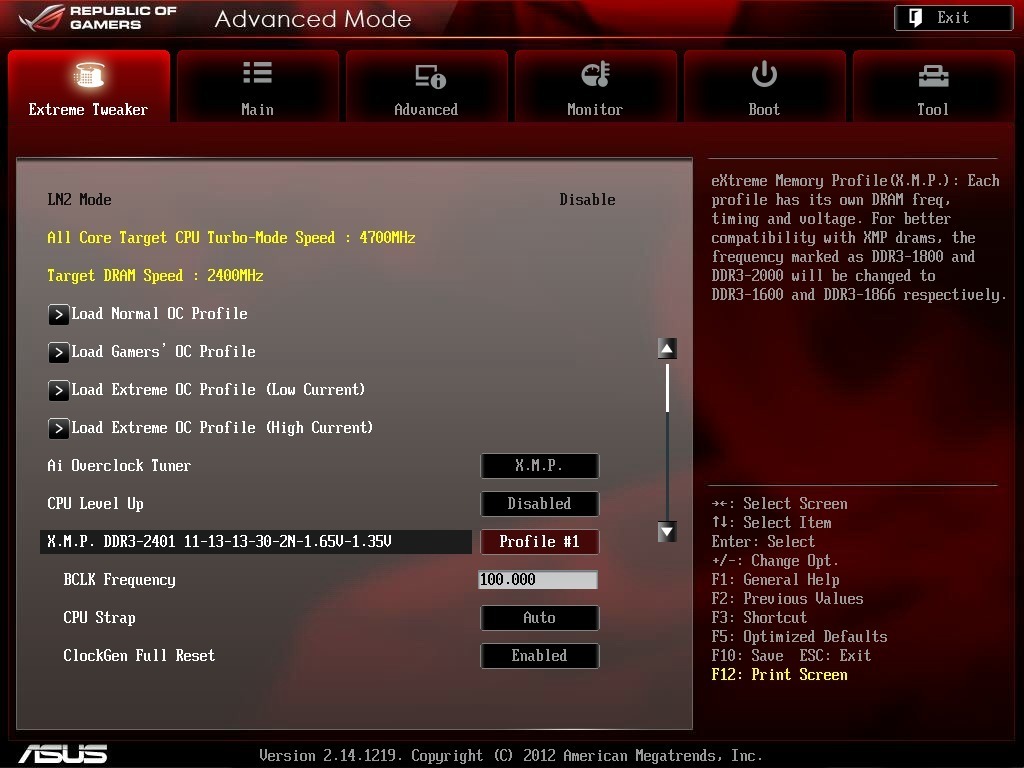Change the LN2 Mode Disable value
1024x768 pixels.
pos(587,200)
